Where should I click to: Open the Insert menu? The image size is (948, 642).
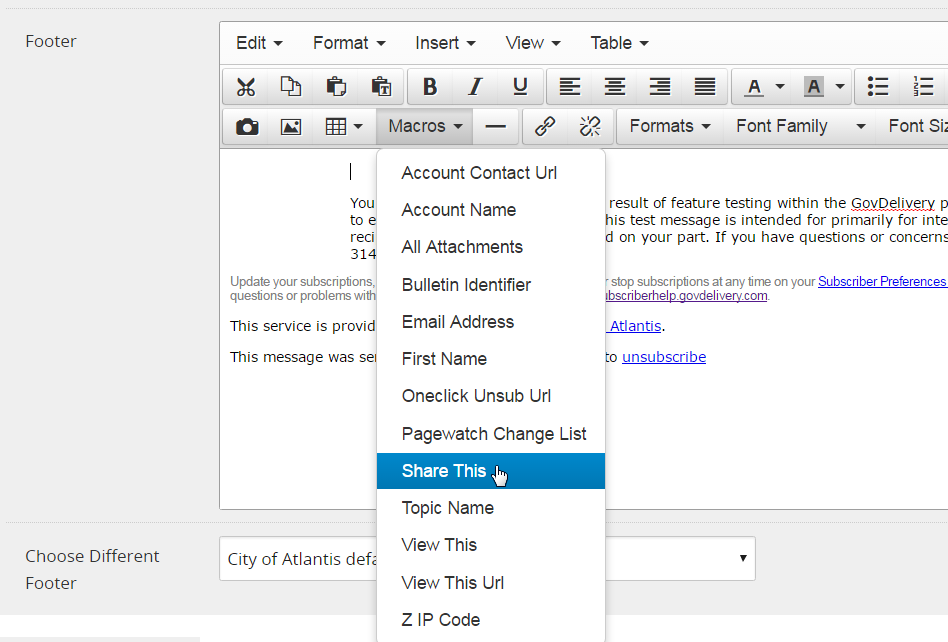(445, 43)
